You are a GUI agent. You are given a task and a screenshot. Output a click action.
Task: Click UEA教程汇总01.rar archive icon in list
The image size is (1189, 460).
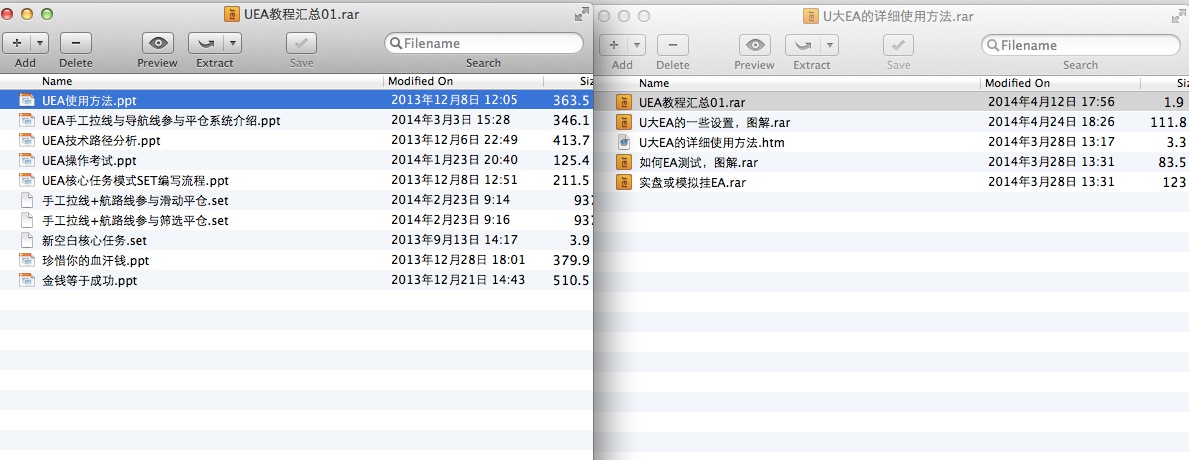click(x=624, y=102)
